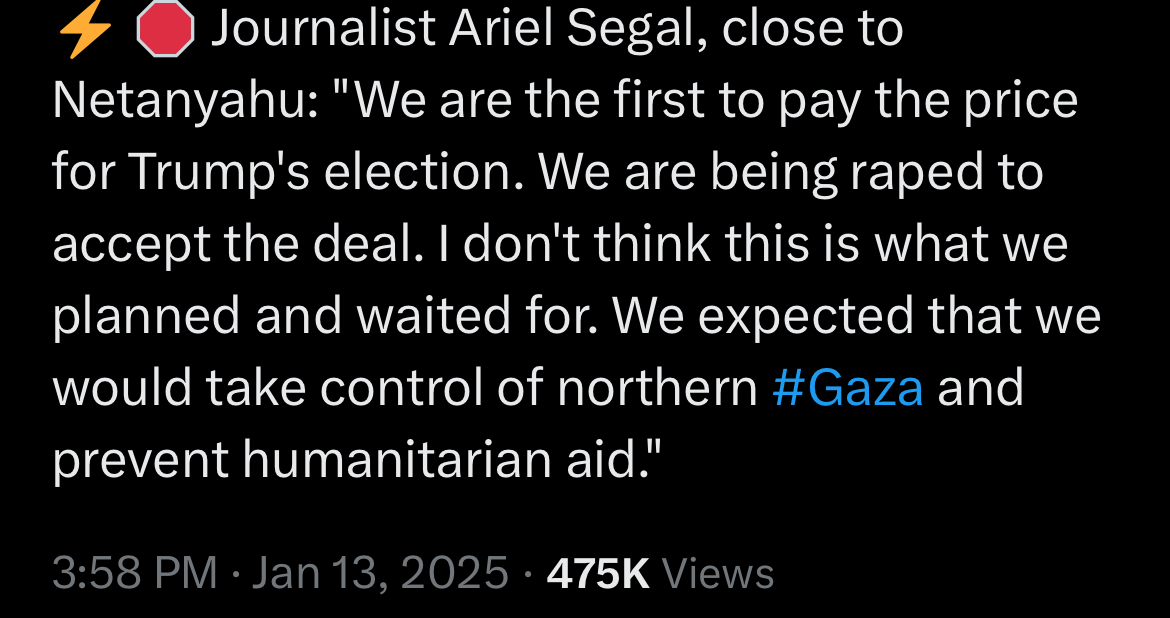Click the word Journalist in tweet text
Screen dimensions: 1170x618
pyautogui.click(x=323, y=28)
